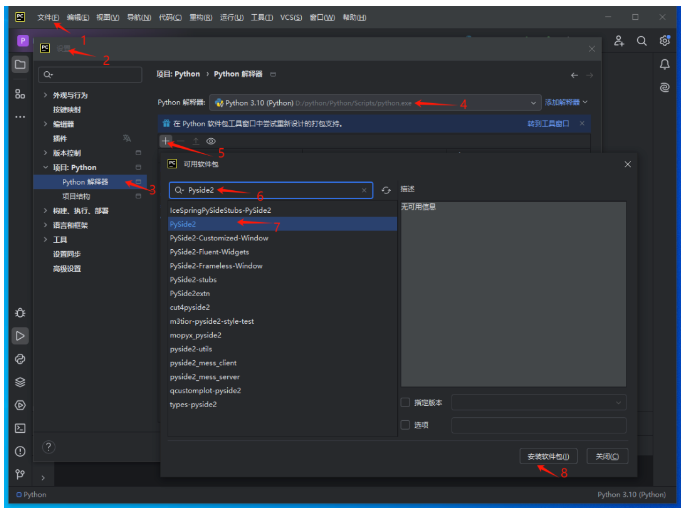Select Project Structure in settings tree
Viewport: 684px width, 514px height.
pyautogui.click(x=76, y=196)
